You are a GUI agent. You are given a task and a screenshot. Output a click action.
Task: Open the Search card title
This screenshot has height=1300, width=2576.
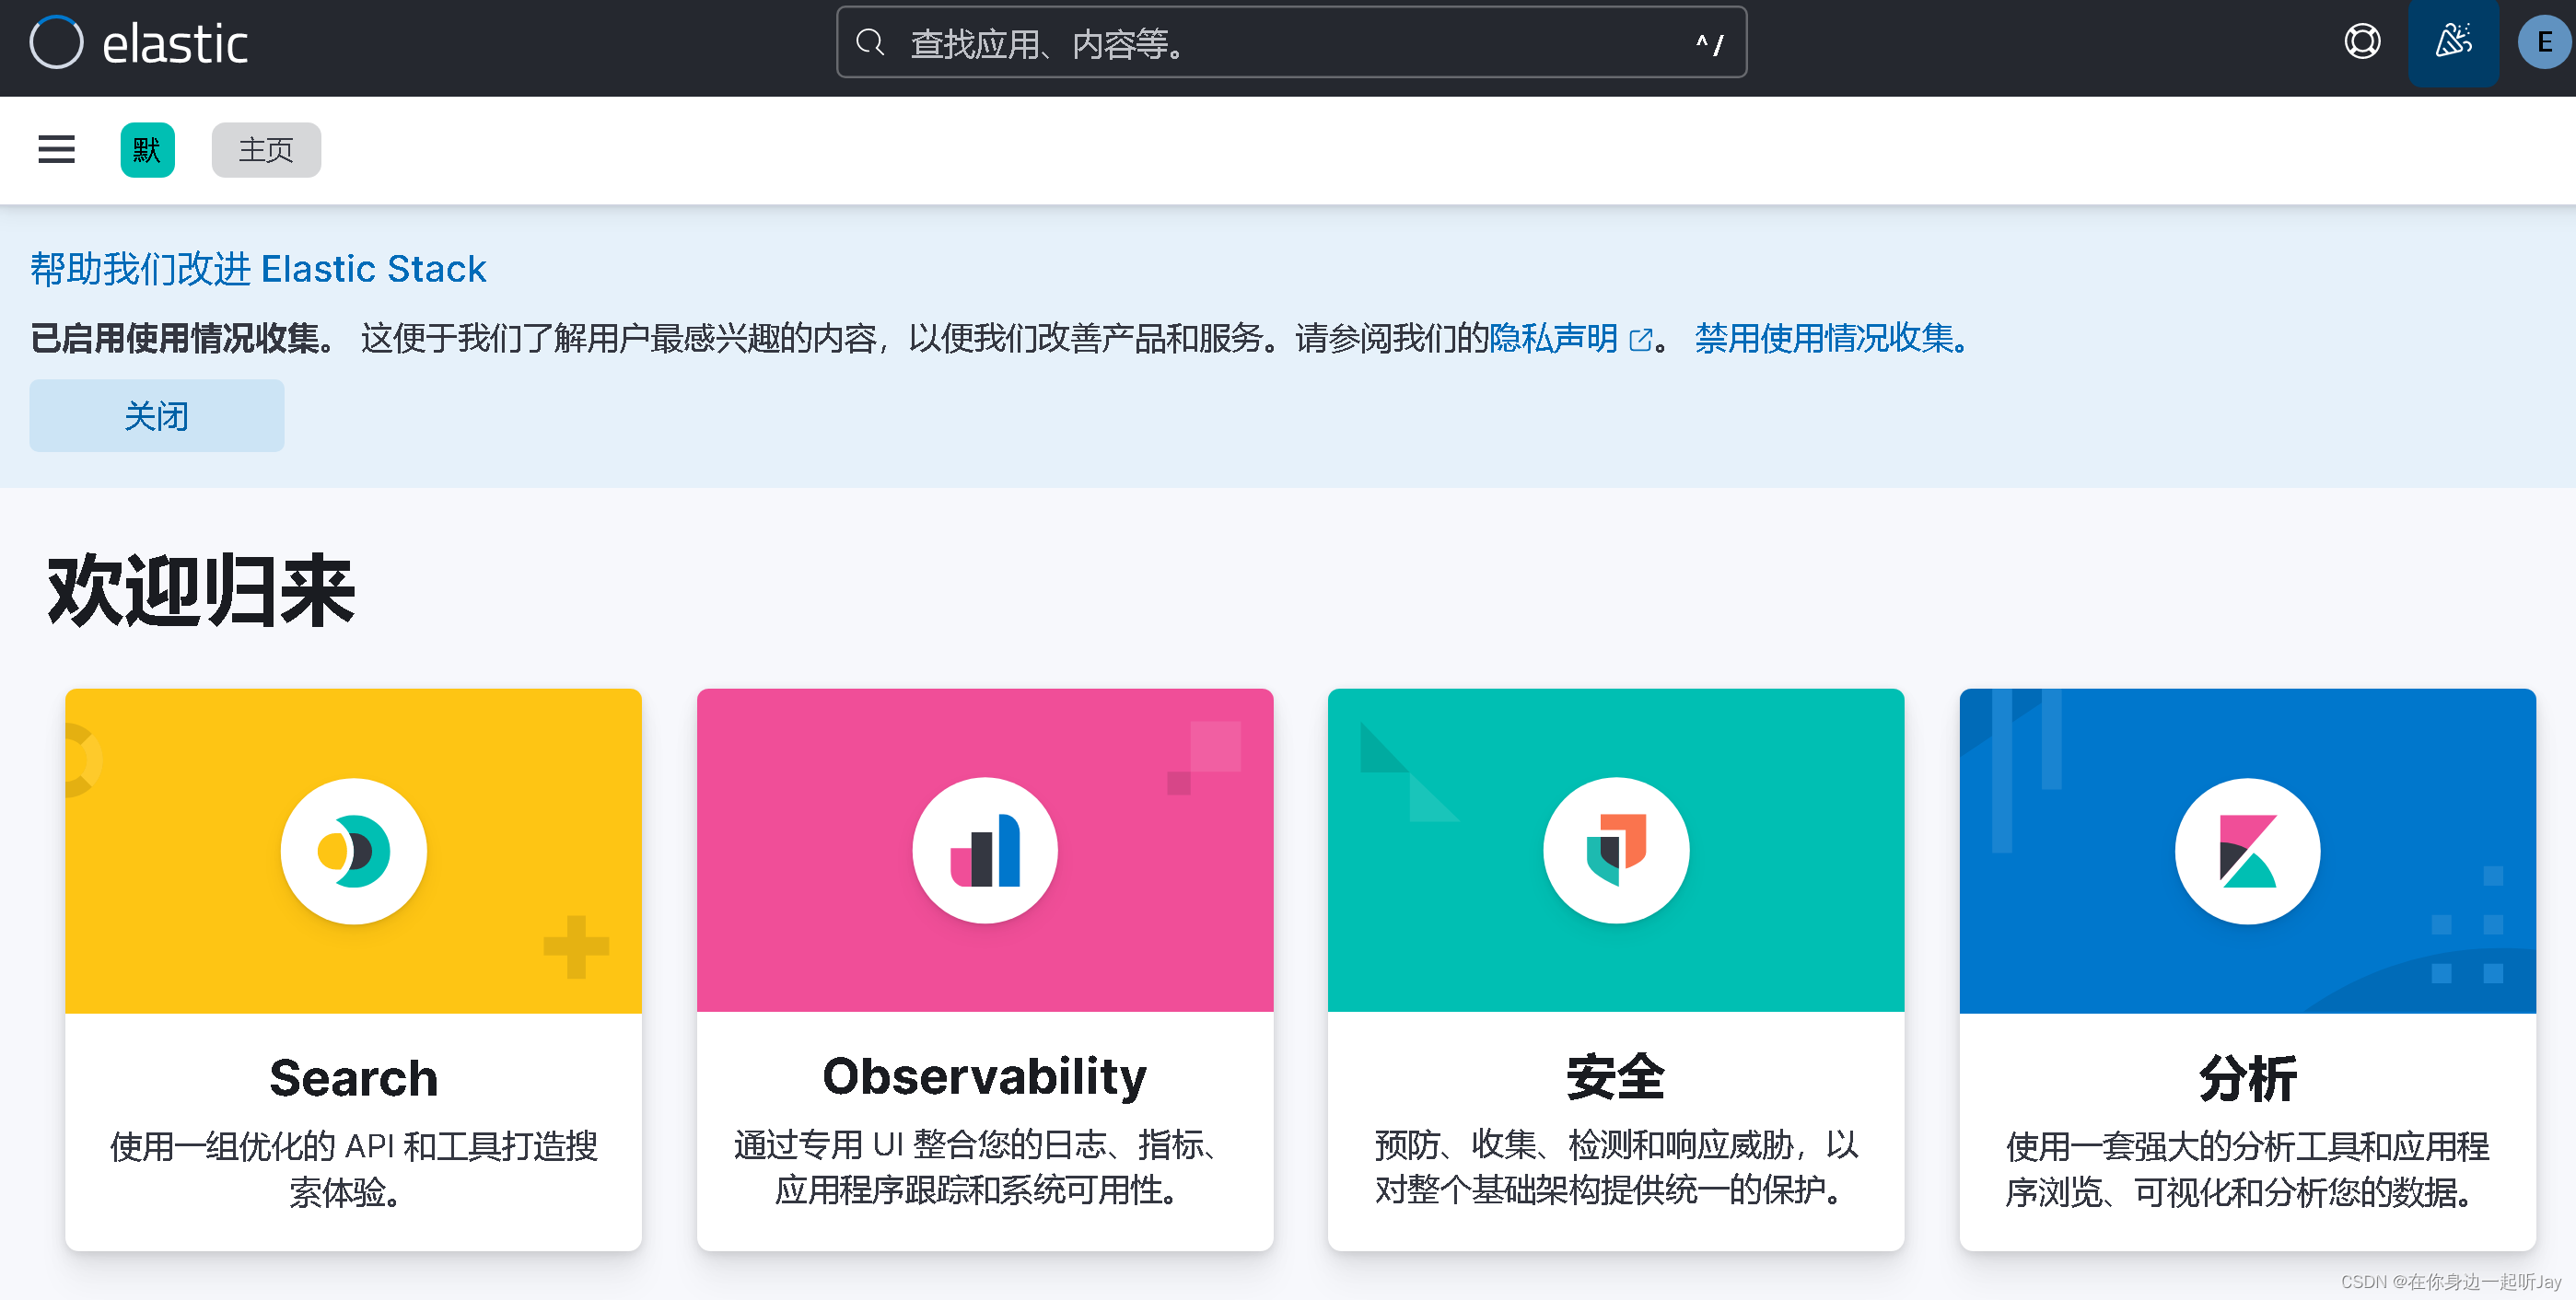click(353, 1078)
